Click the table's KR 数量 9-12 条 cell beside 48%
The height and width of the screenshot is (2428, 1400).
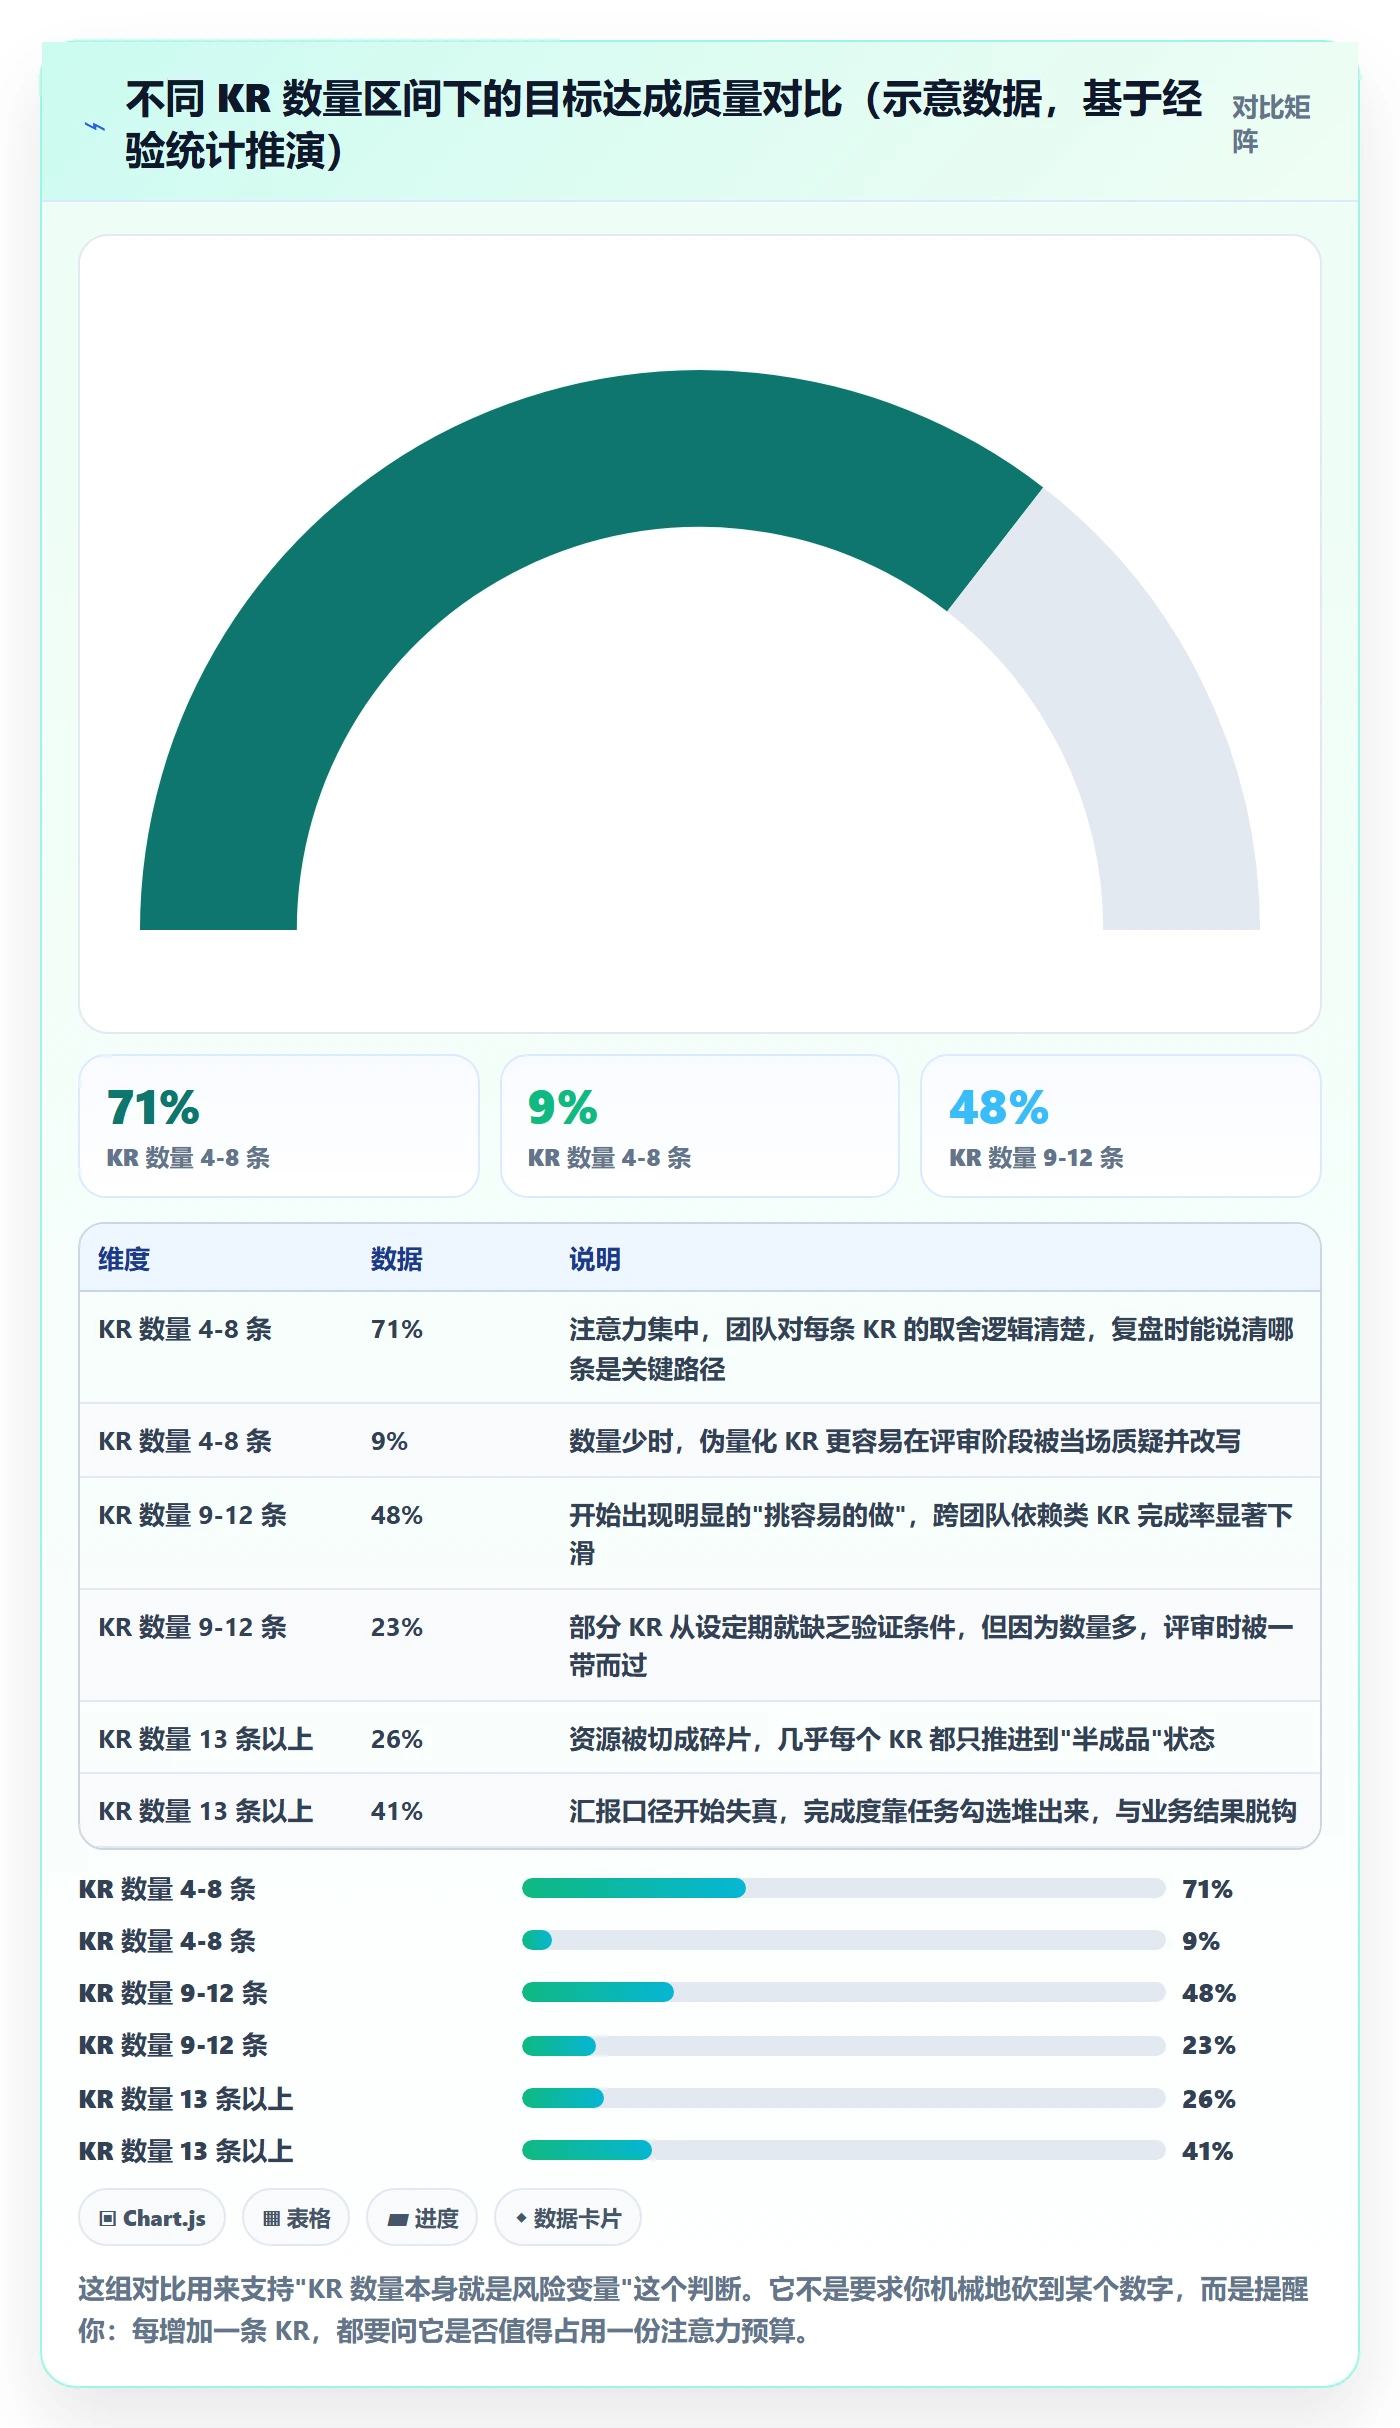[193, 1515]
